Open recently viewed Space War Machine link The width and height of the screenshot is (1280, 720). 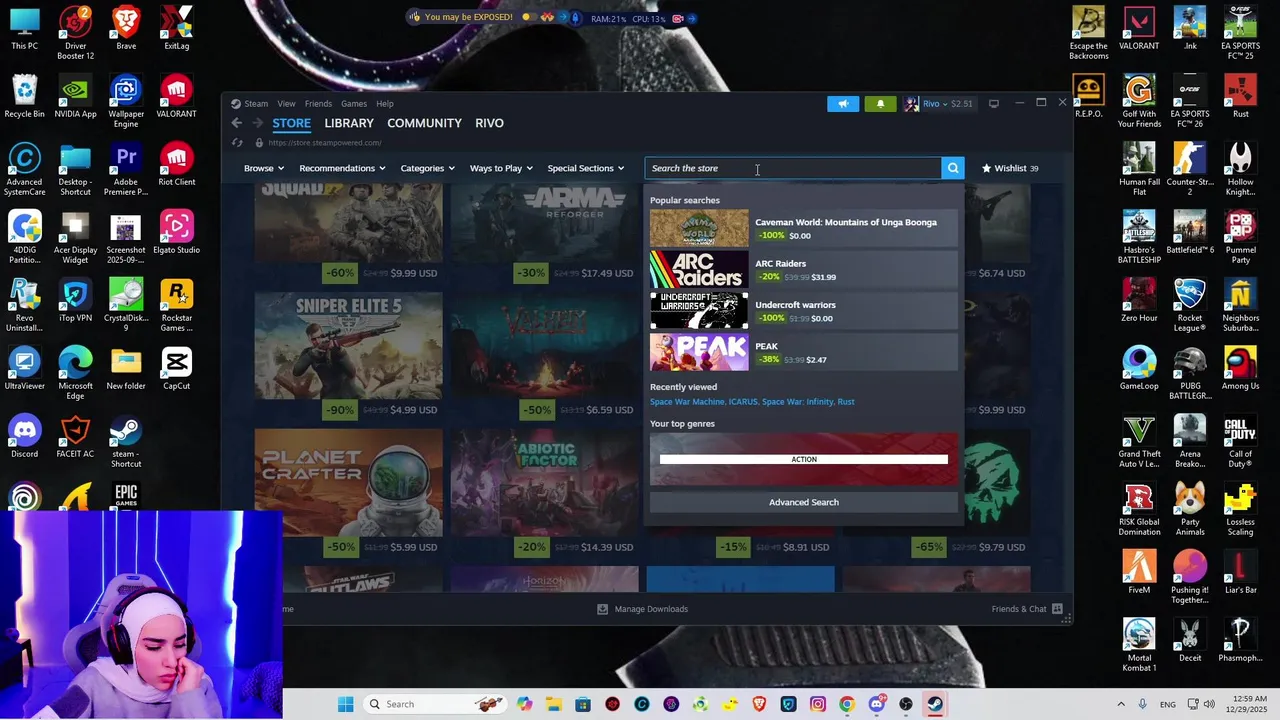[x=687, y=402]
